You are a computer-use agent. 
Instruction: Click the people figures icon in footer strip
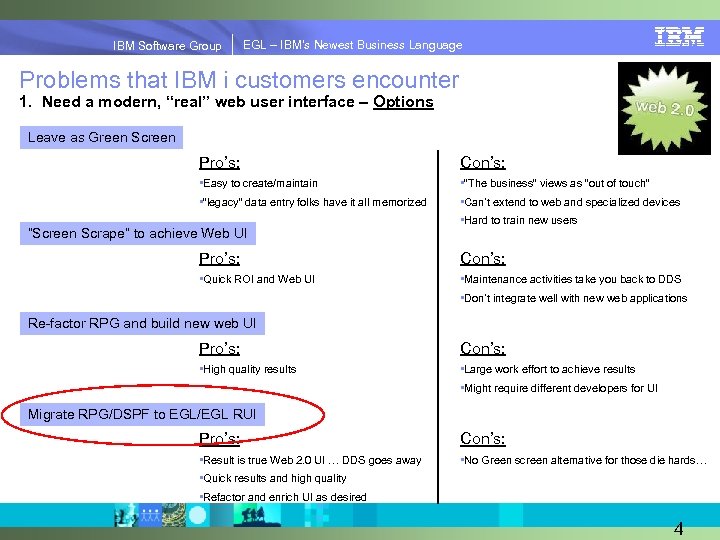[x=150, y=515]
